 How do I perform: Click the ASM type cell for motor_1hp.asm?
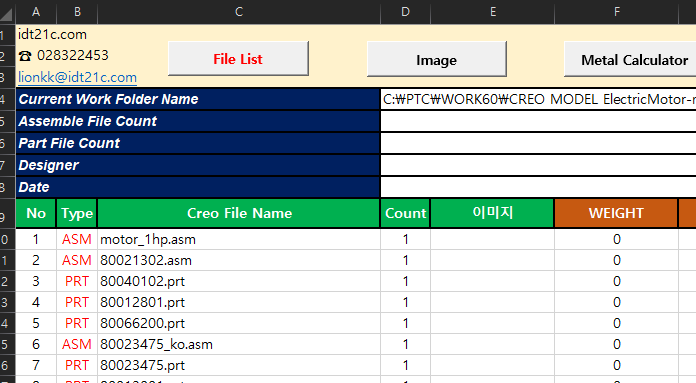pyautogui.click(x=77, y=239)
